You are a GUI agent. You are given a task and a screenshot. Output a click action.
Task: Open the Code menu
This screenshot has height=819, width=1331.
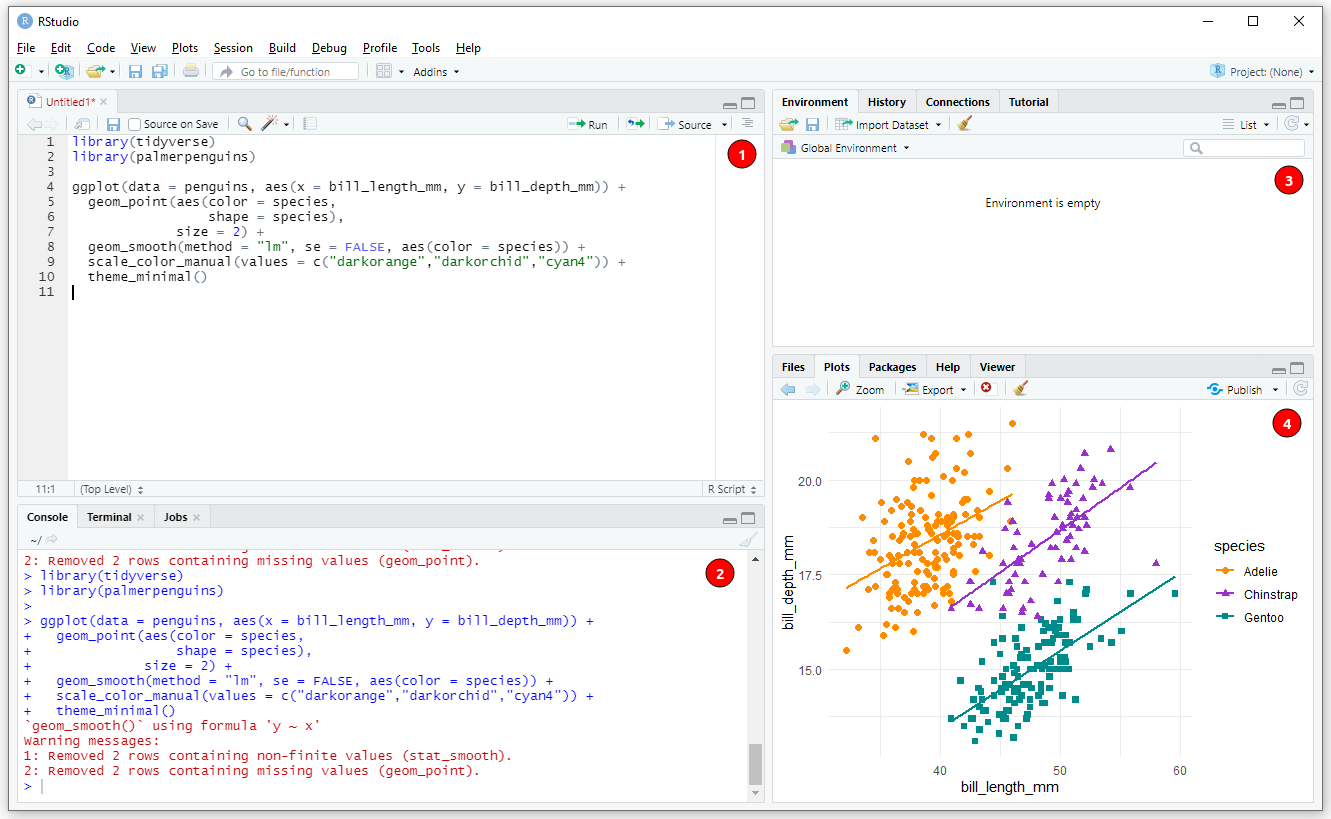101,48
